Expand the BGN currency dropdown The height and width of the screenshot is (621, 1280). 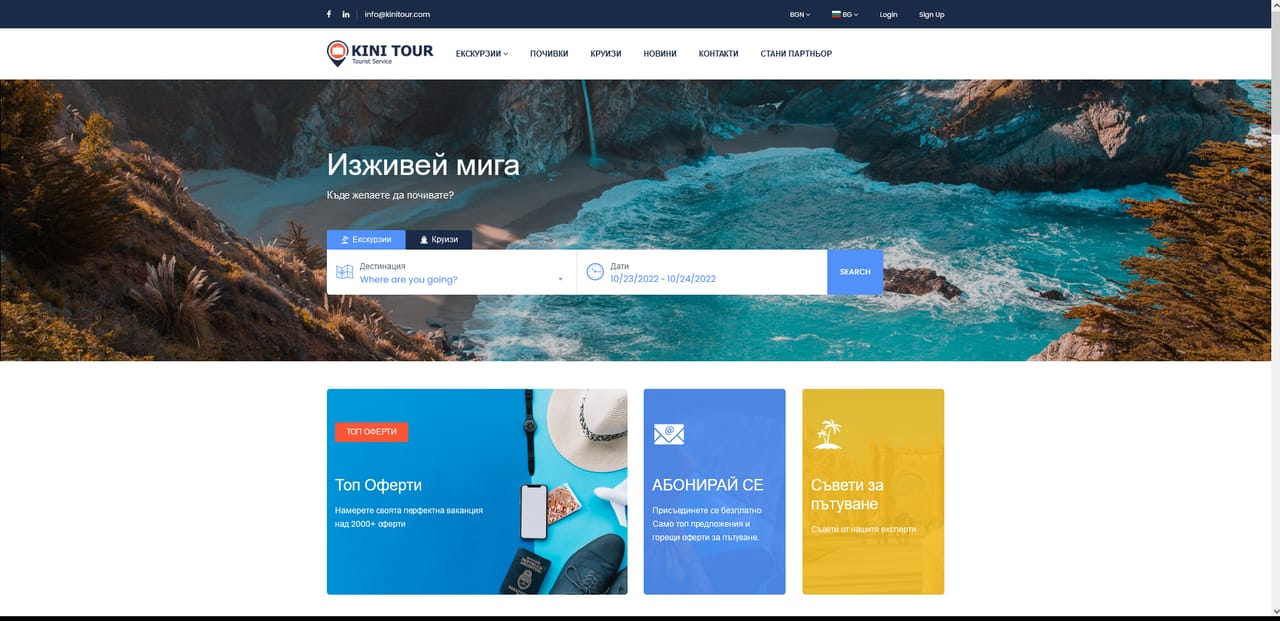tap(799, 15)
